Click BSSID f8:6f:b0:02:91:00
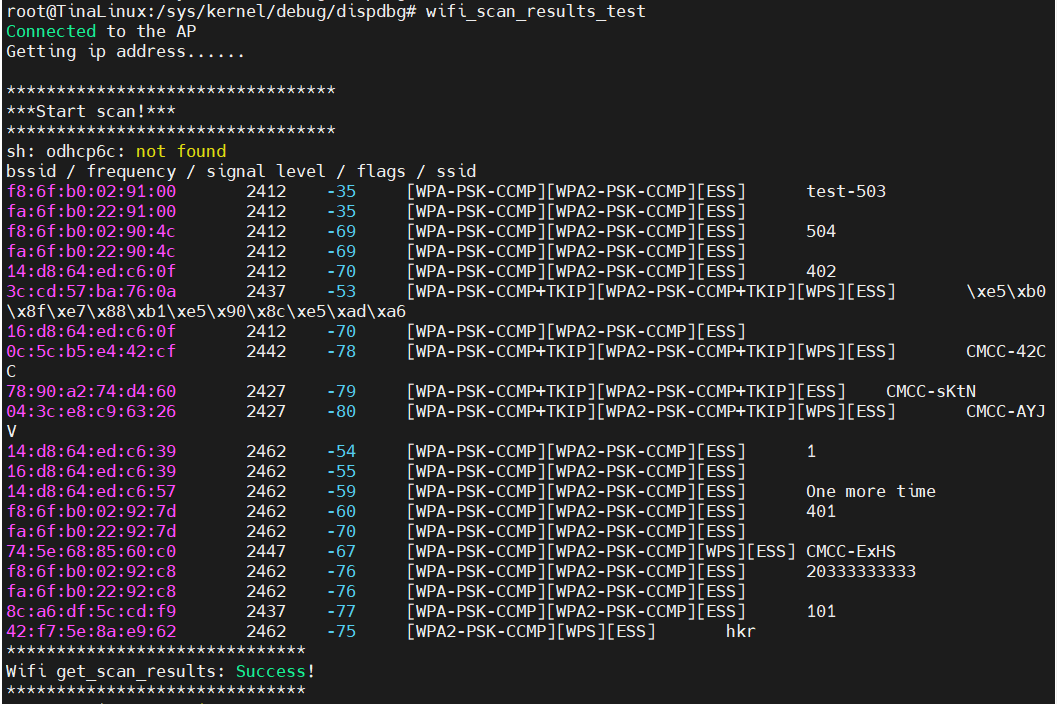Screen dimensions: 1057x704 pos(91,192)
